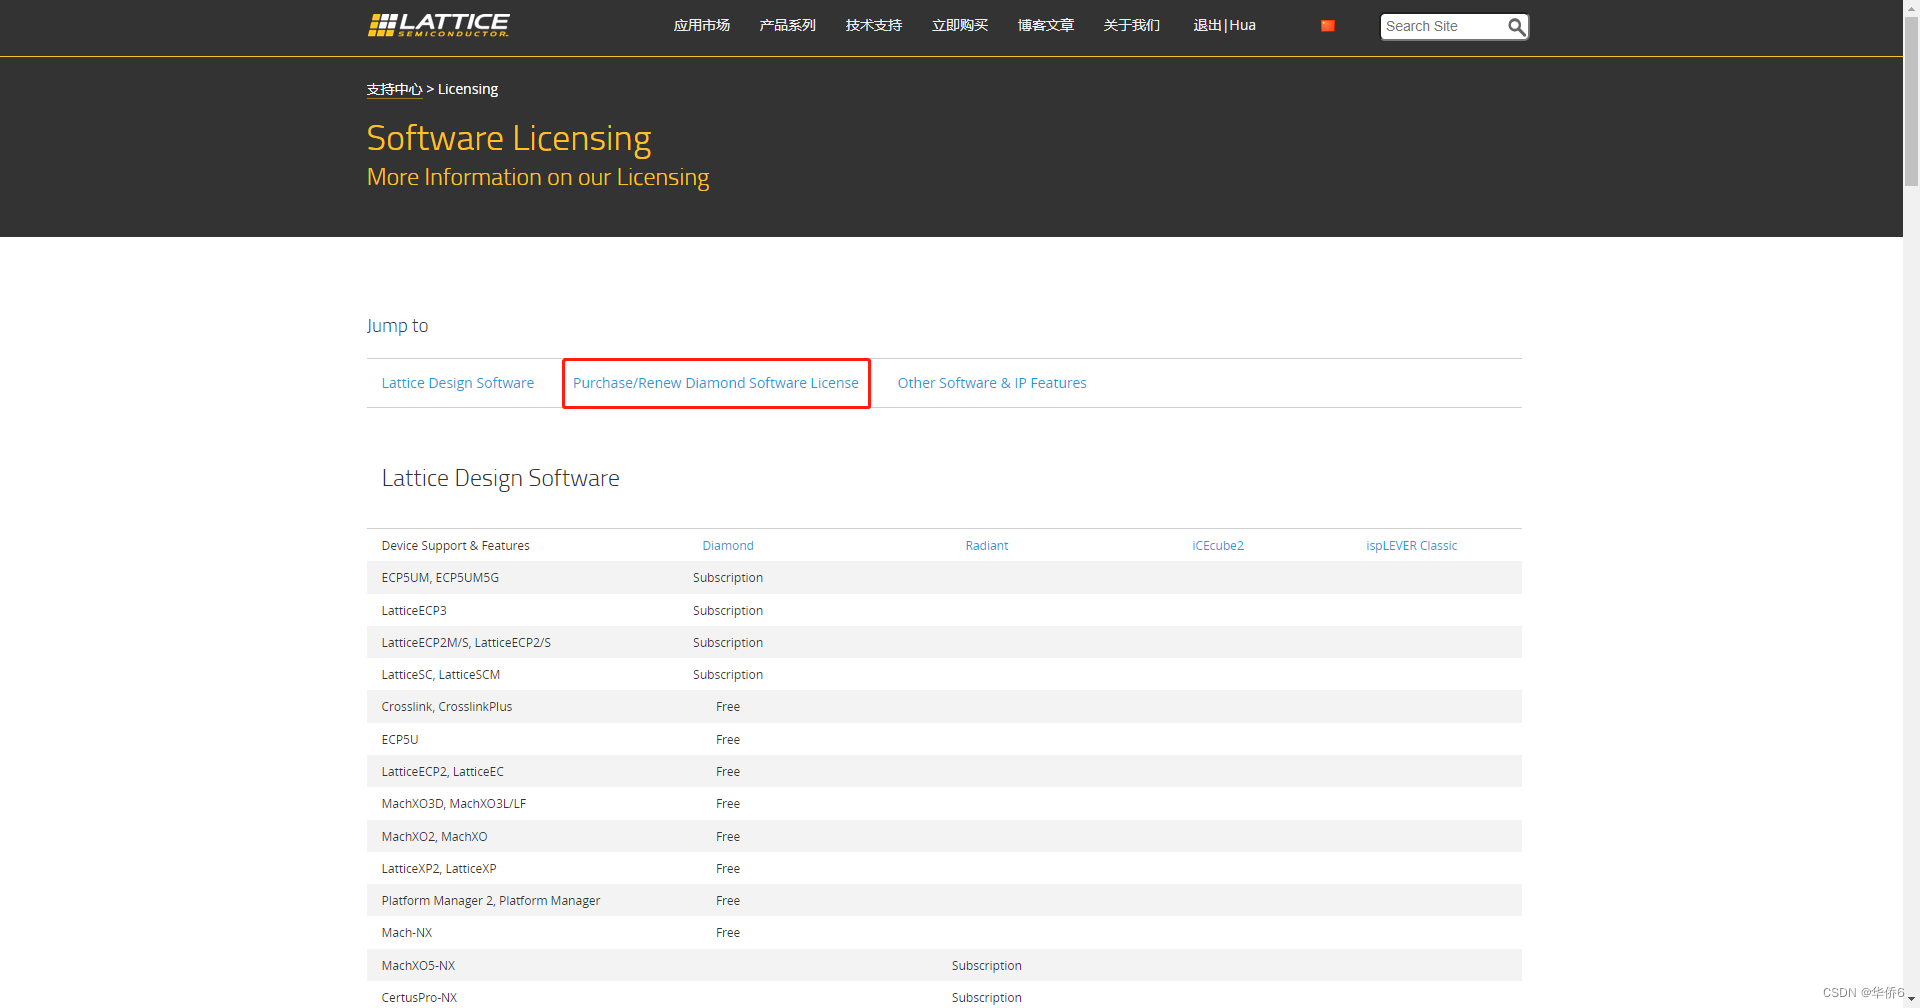Click in the Search Site field
Viewport: 1920px width, 1008px height.
(x=1444, y=27)
